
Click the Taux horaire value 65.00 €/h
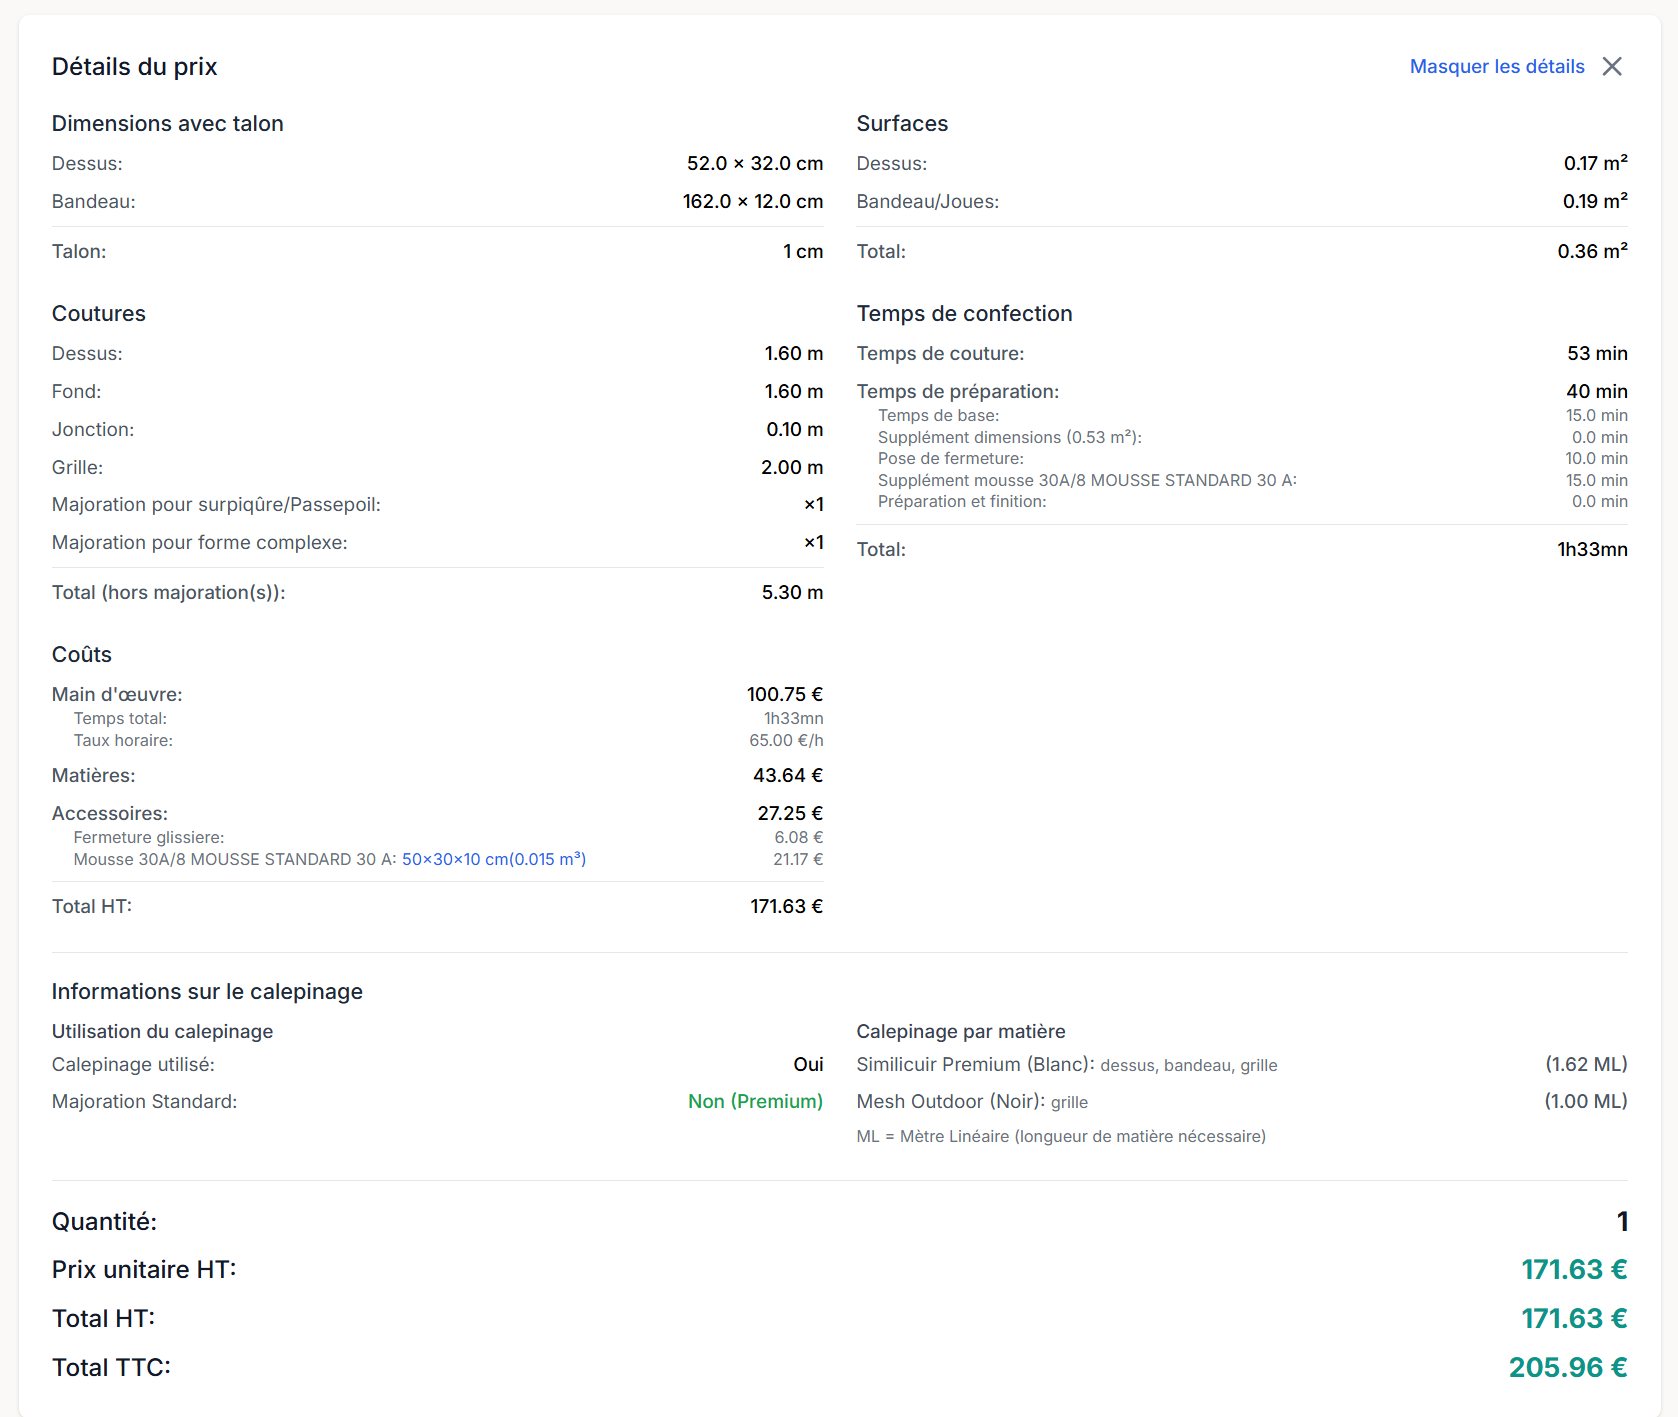(x=786, y=740)
